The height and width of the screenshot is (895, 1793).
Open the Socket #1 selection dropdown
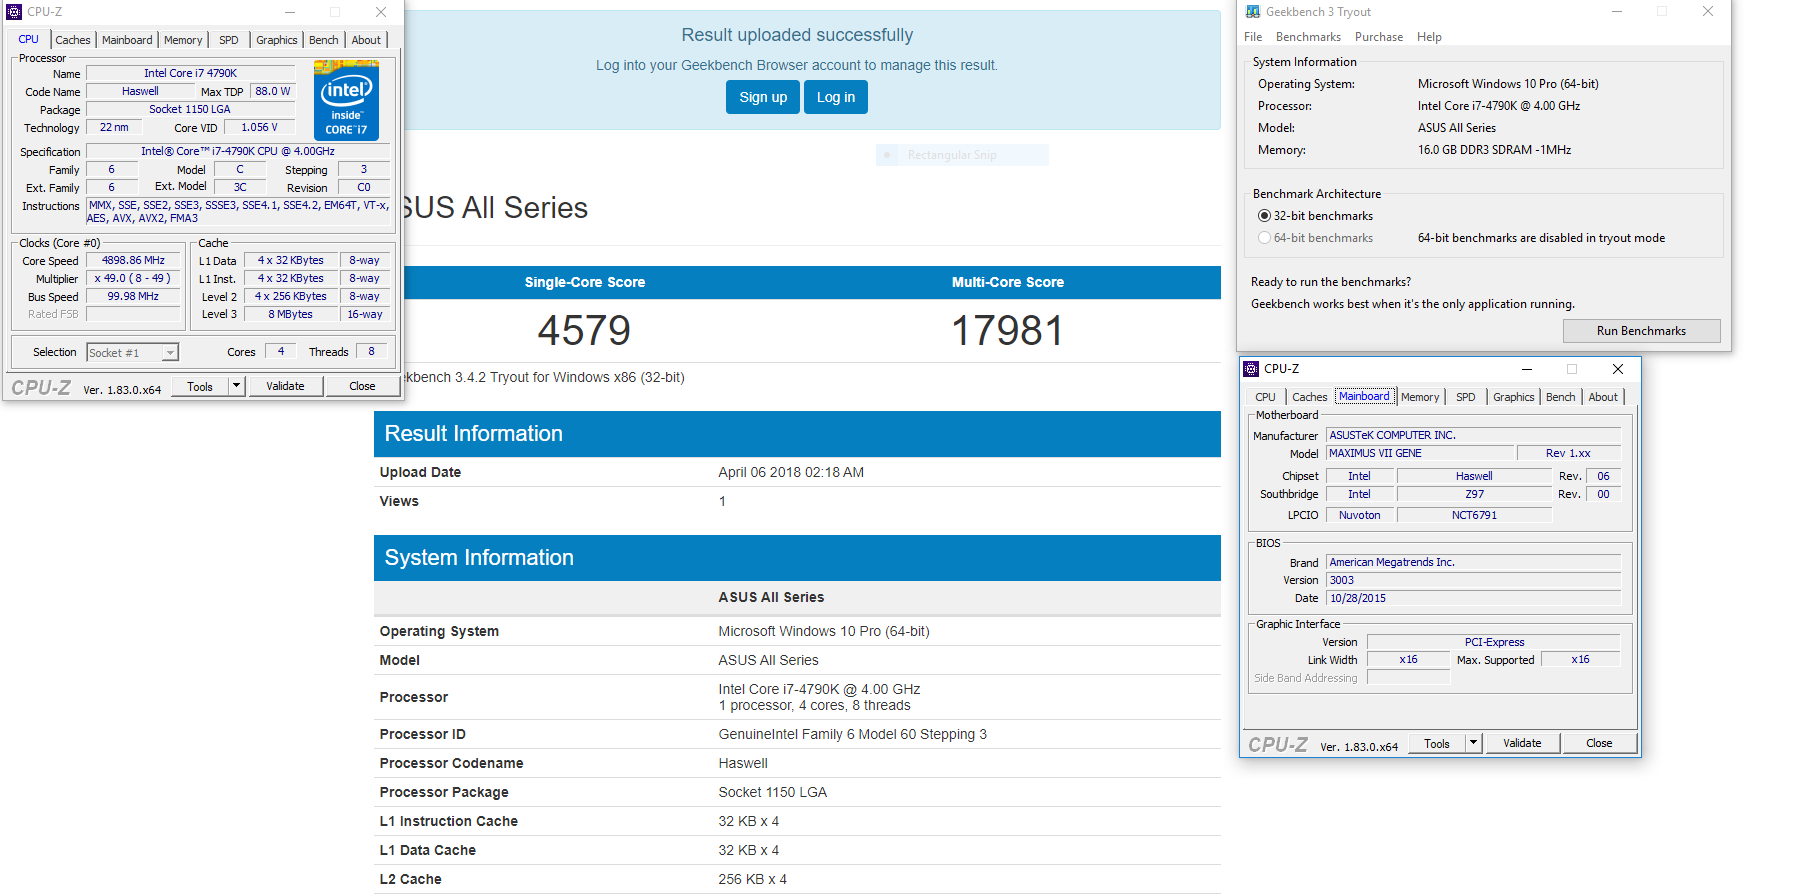(132, 352)
